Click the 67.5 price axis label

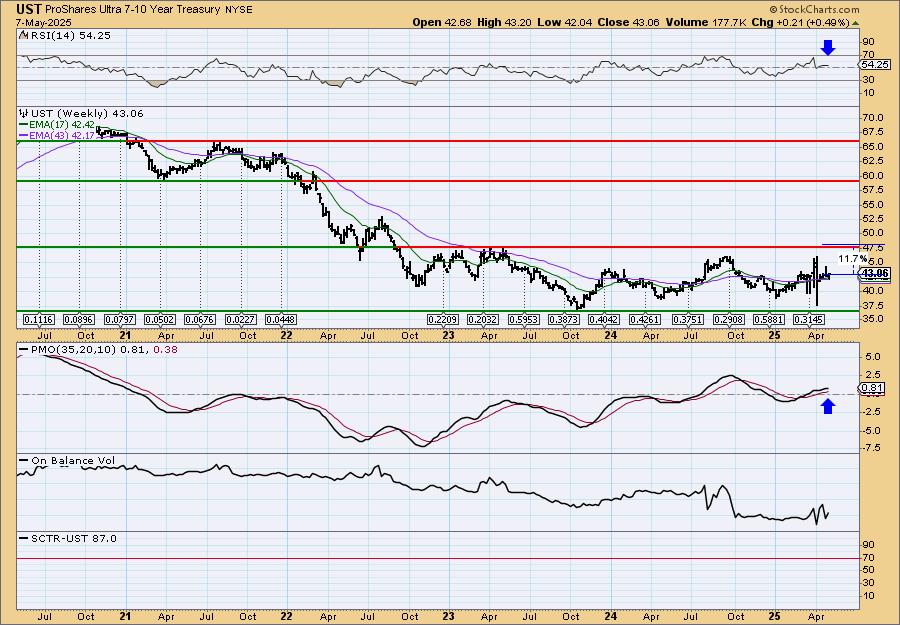click(x=873, y=132)
